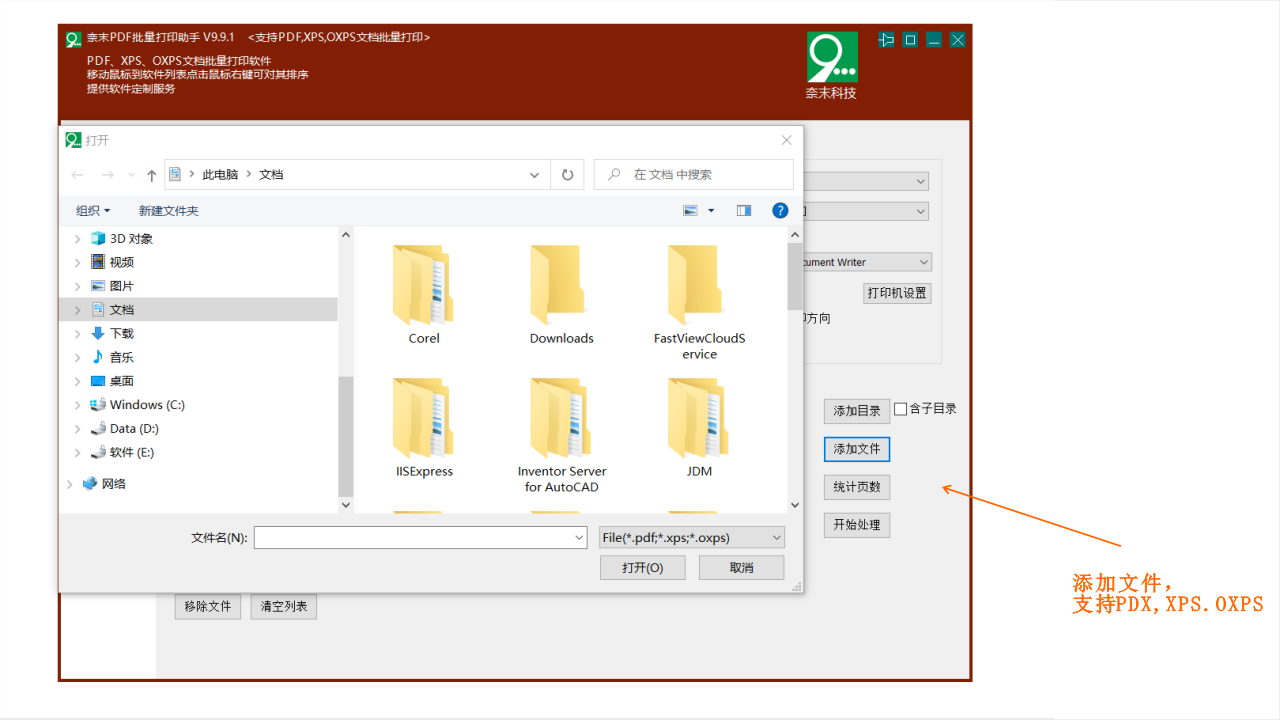Click 新建文件夹 in the toolbar
1280x720 pixels.
pyautogui.click(x=168, y=211)
